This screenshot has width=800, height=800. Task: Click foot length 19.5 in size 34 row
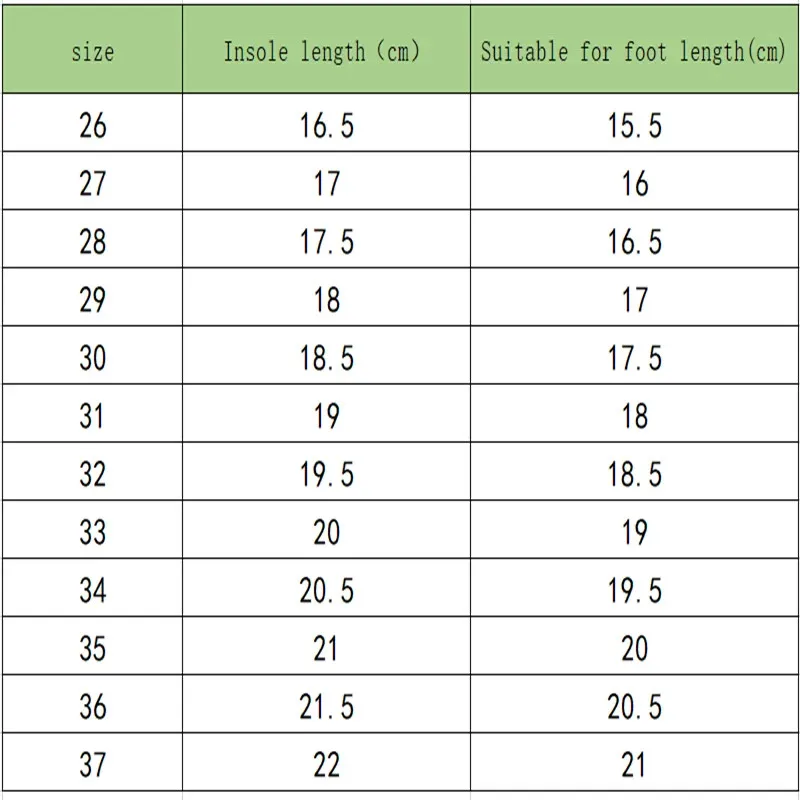[x=634, y=588]
